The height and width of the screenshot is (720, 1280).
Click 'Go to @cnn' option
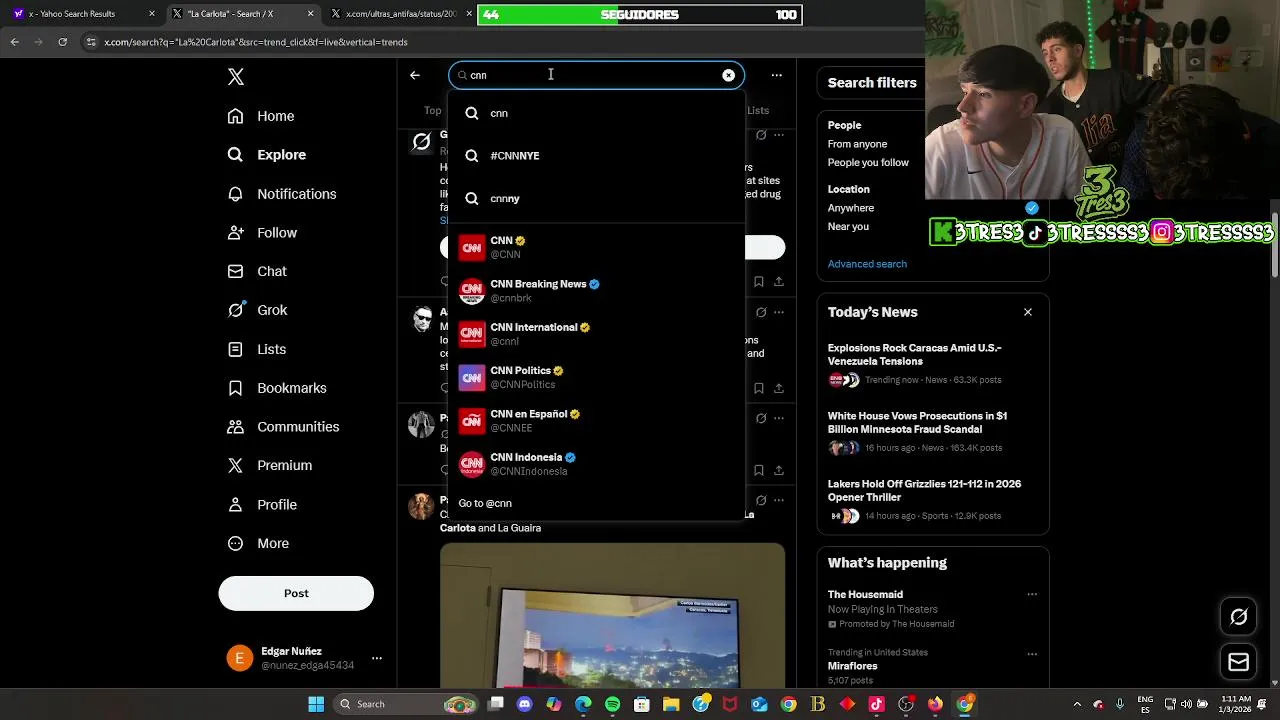coord(596,503)
